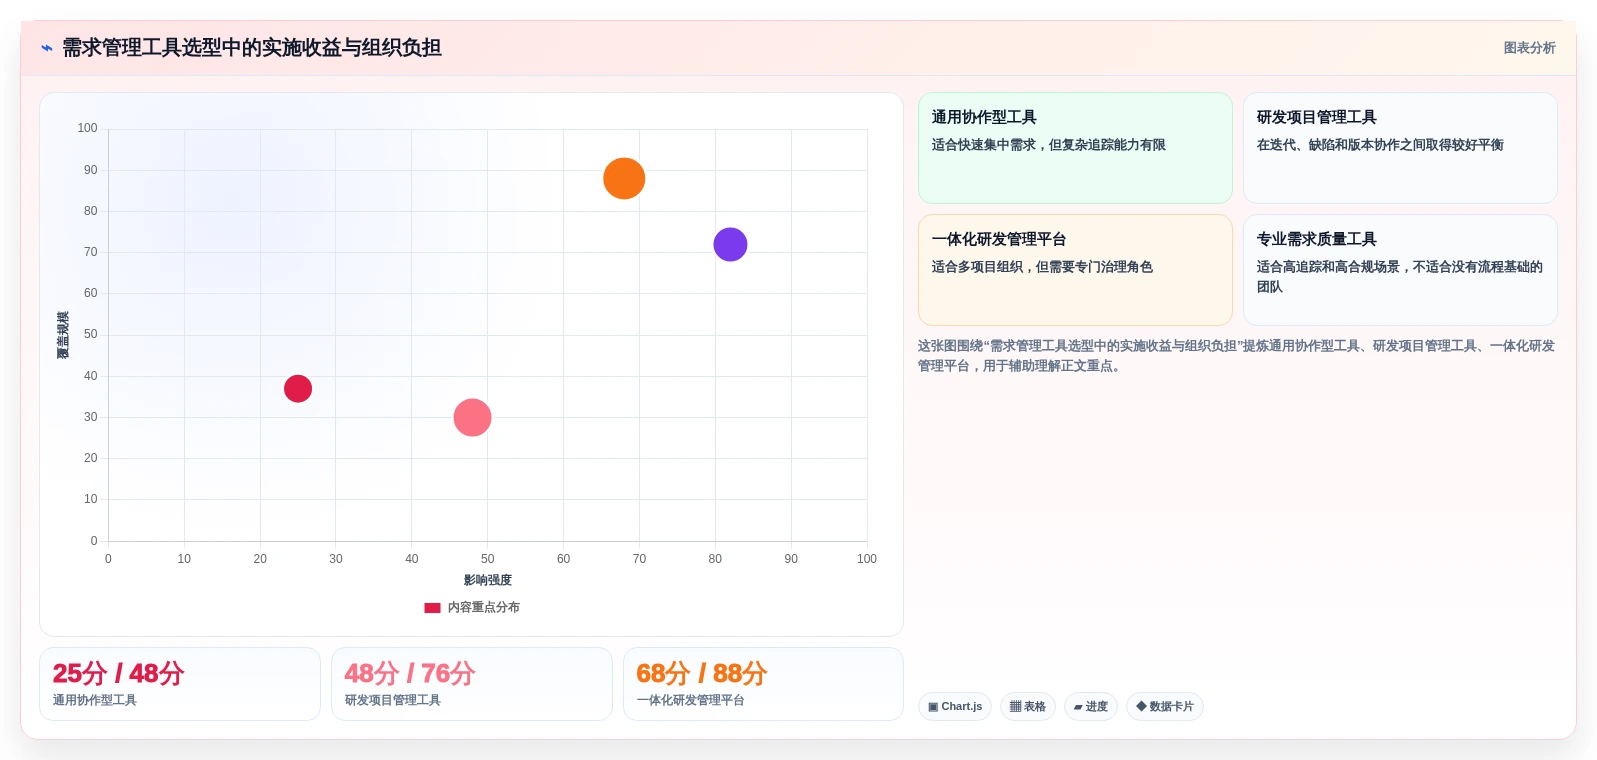This screenshot has width=1597, height=760.
Task: Open the 研发项目管理工具 description card
Action: (1400, 148)
